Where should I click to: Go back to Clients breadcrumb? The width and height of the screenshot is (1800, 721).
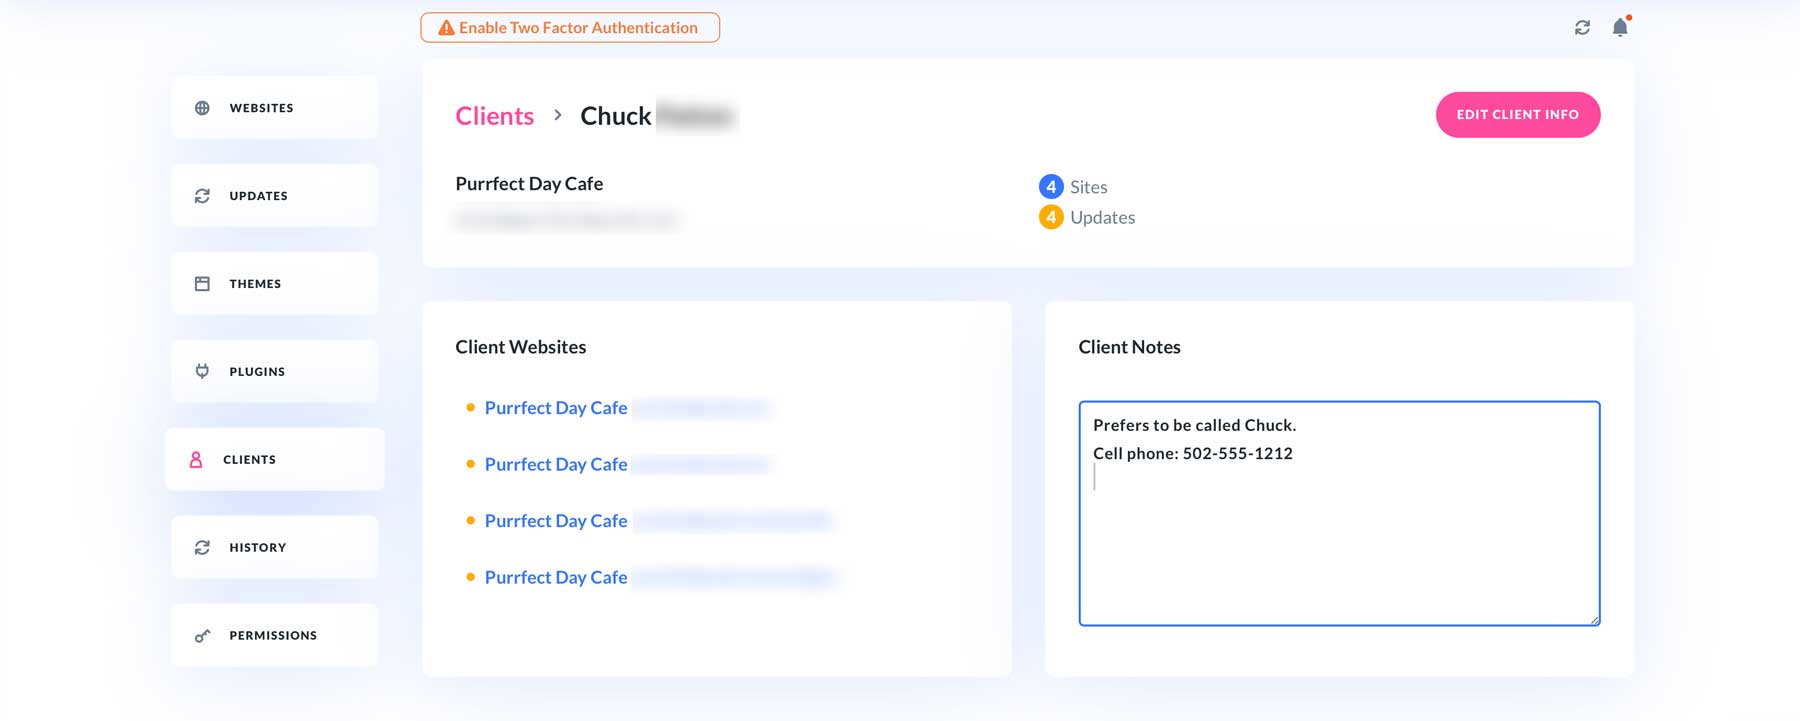point(495,116)
